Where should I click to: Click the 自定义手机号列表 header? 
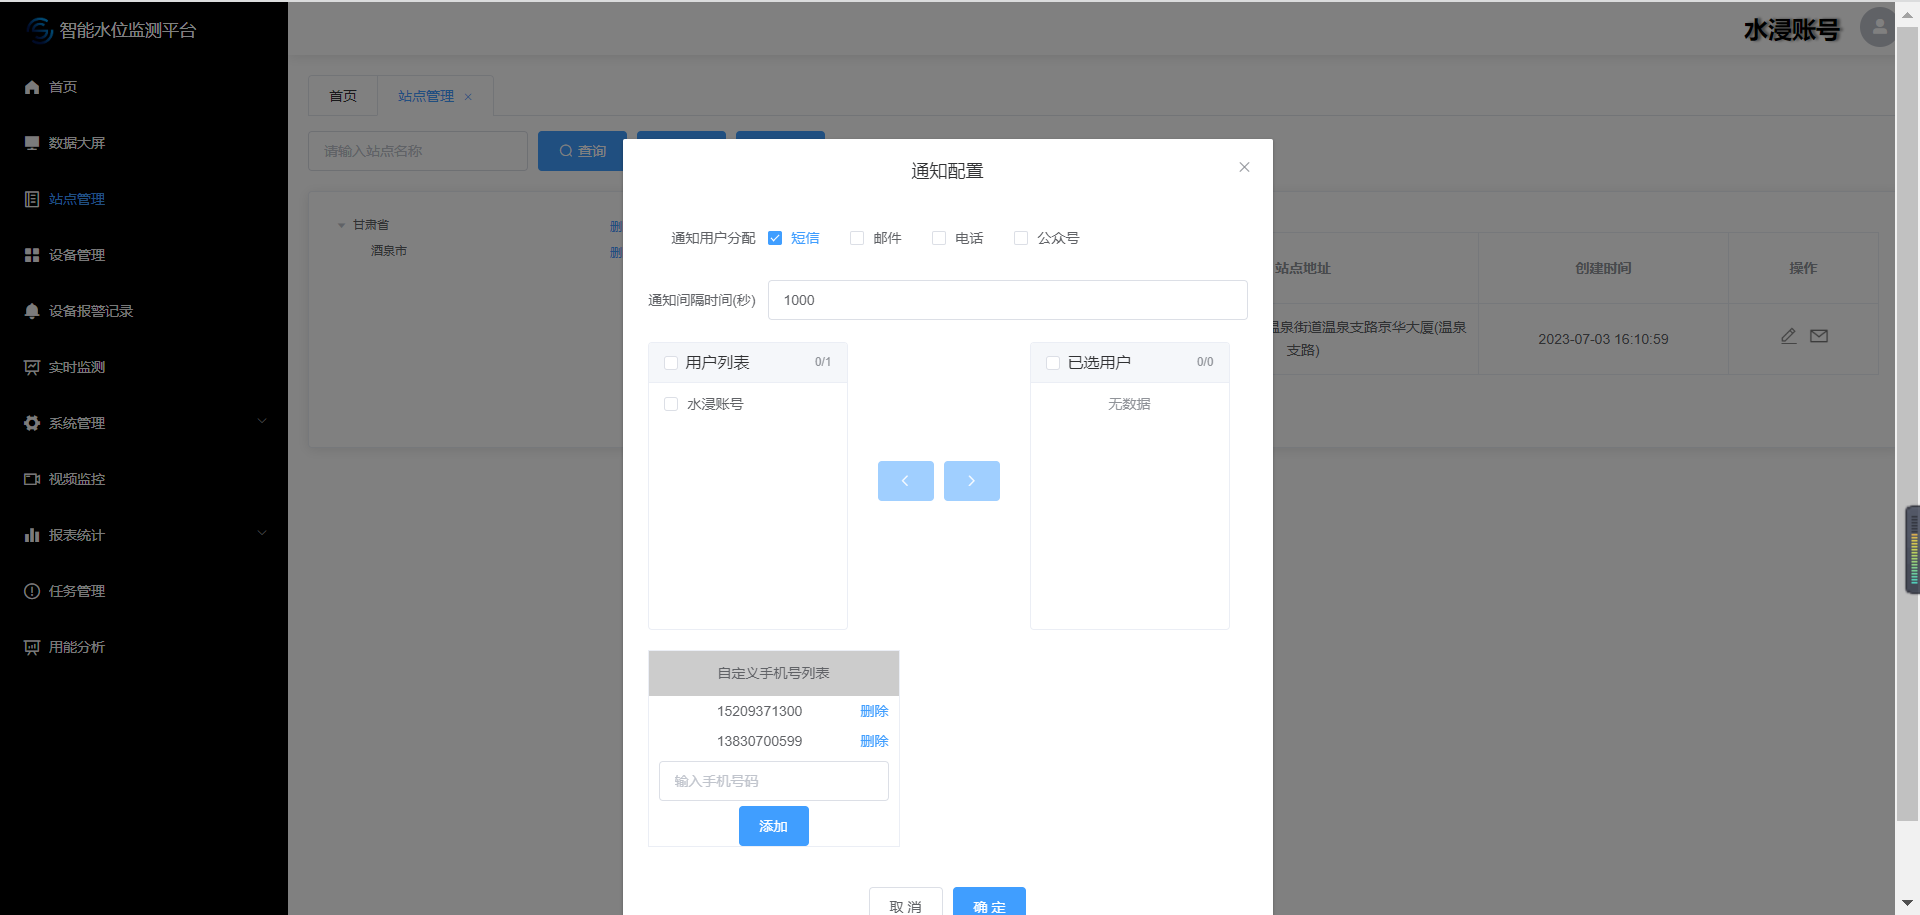pyautogui.click(x=774, y=673)
